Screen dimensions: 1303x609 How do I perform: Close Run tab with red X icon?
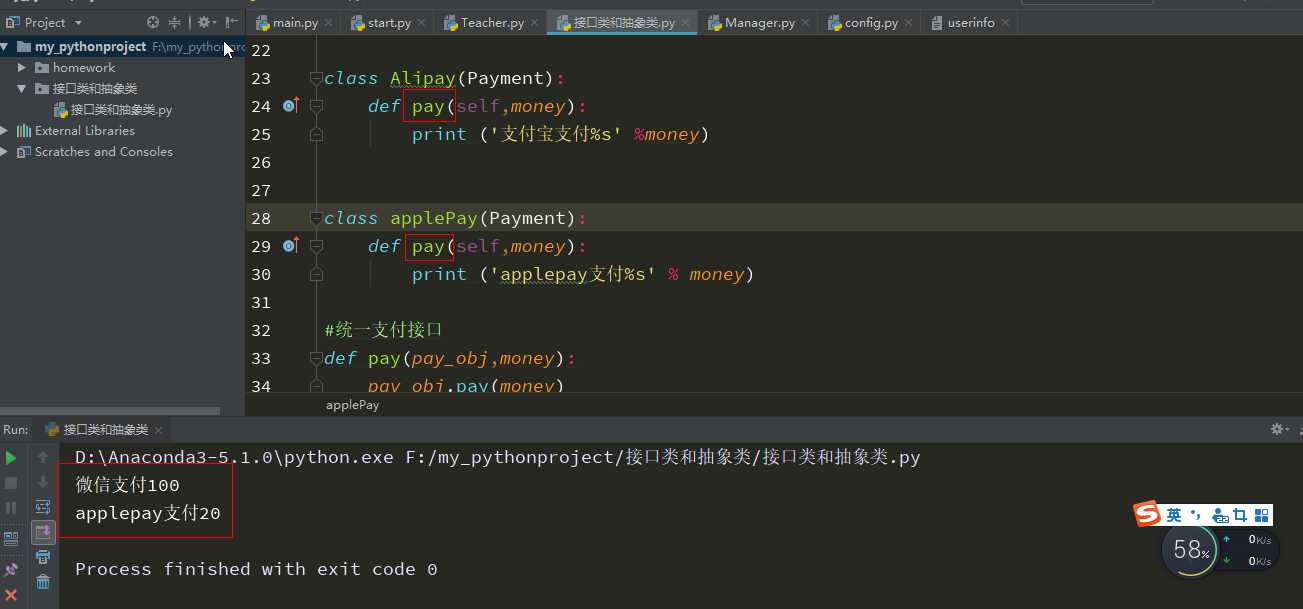coord(11,595)
